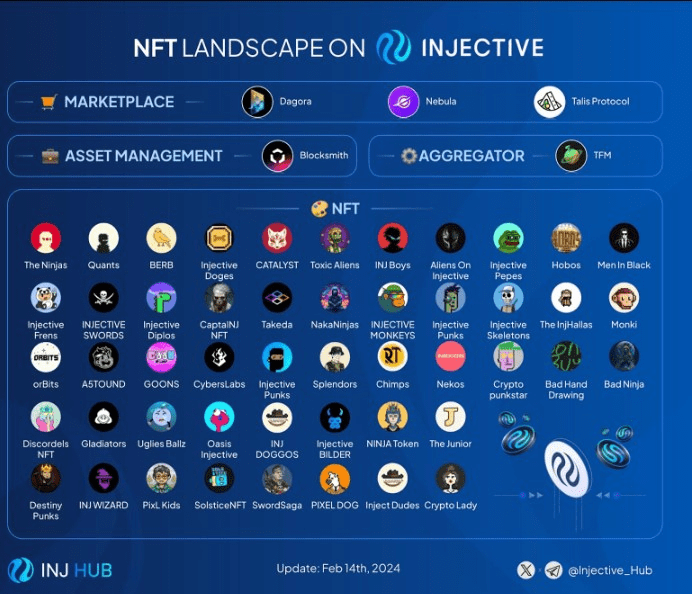Select the Discordels NFT icon
The width and height of the screenshot is (692, 594).
pyautogui.click(x=46, y=417)
